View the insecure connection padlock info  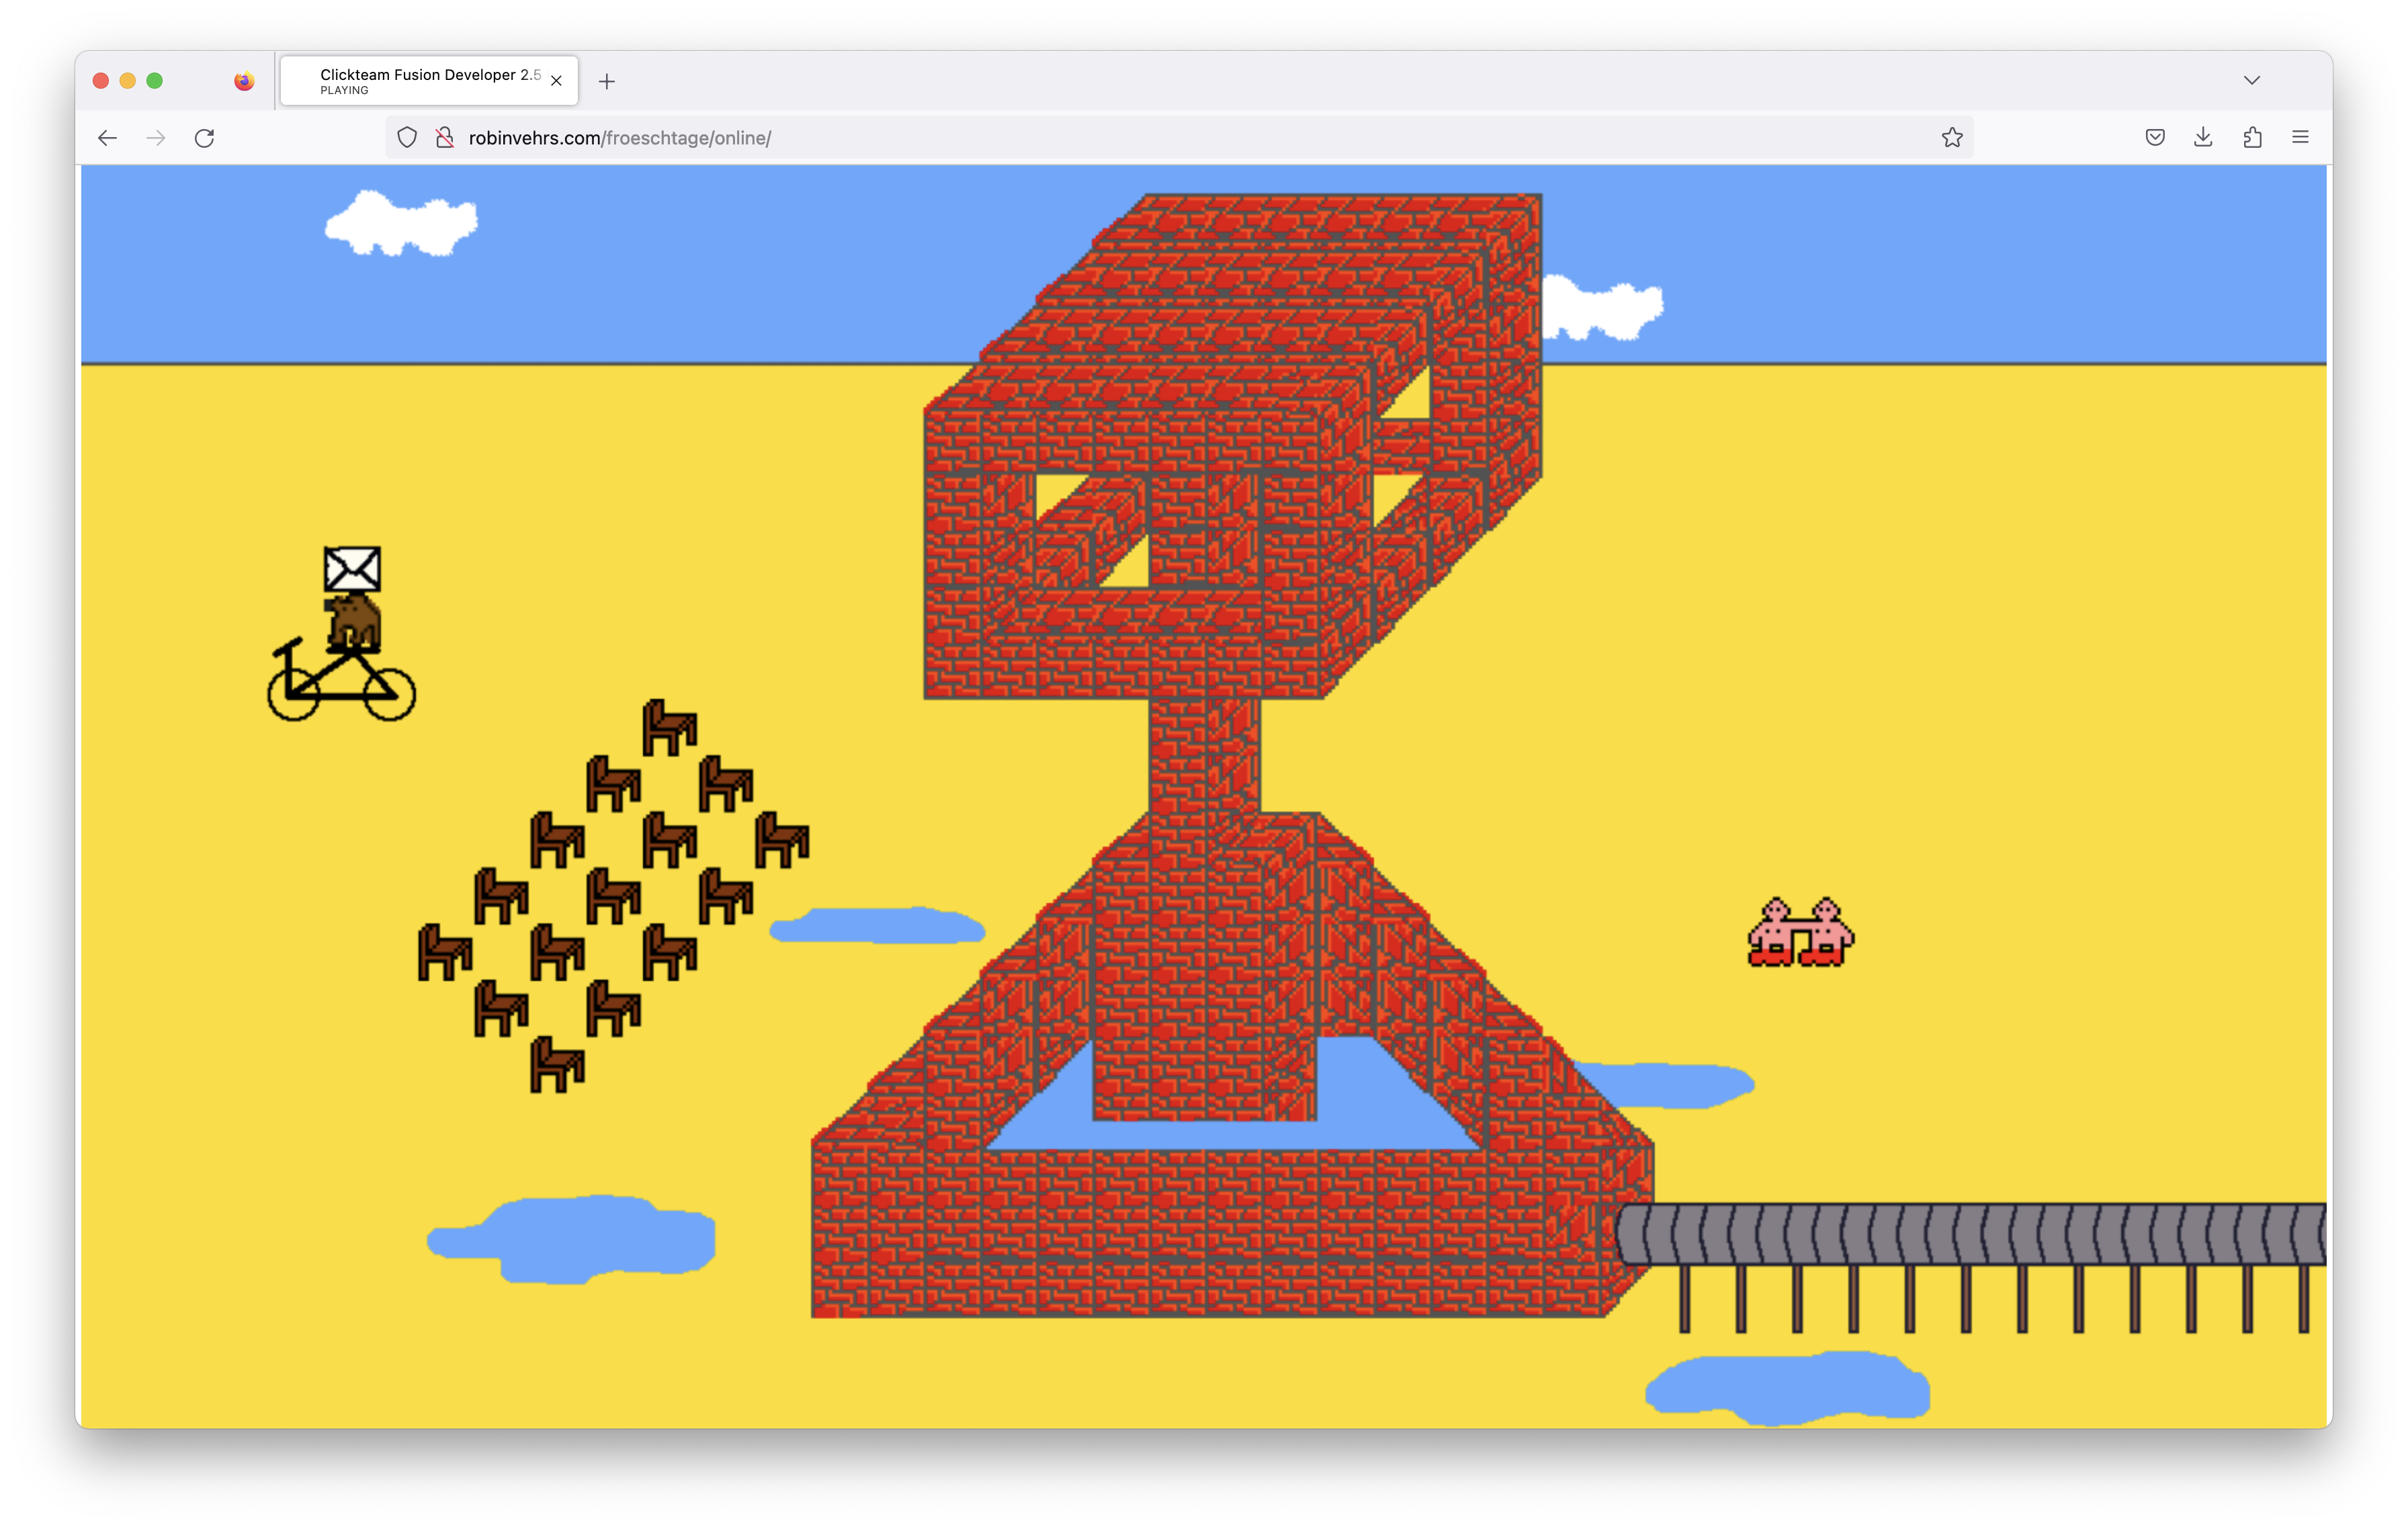(x=445, y=138)
